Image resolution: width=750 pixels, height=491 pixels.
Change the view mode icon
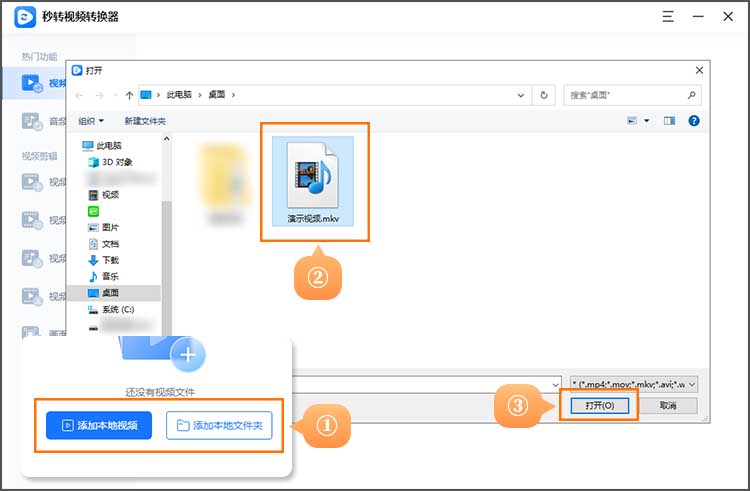pyautogui.click(x=632, y=120)
